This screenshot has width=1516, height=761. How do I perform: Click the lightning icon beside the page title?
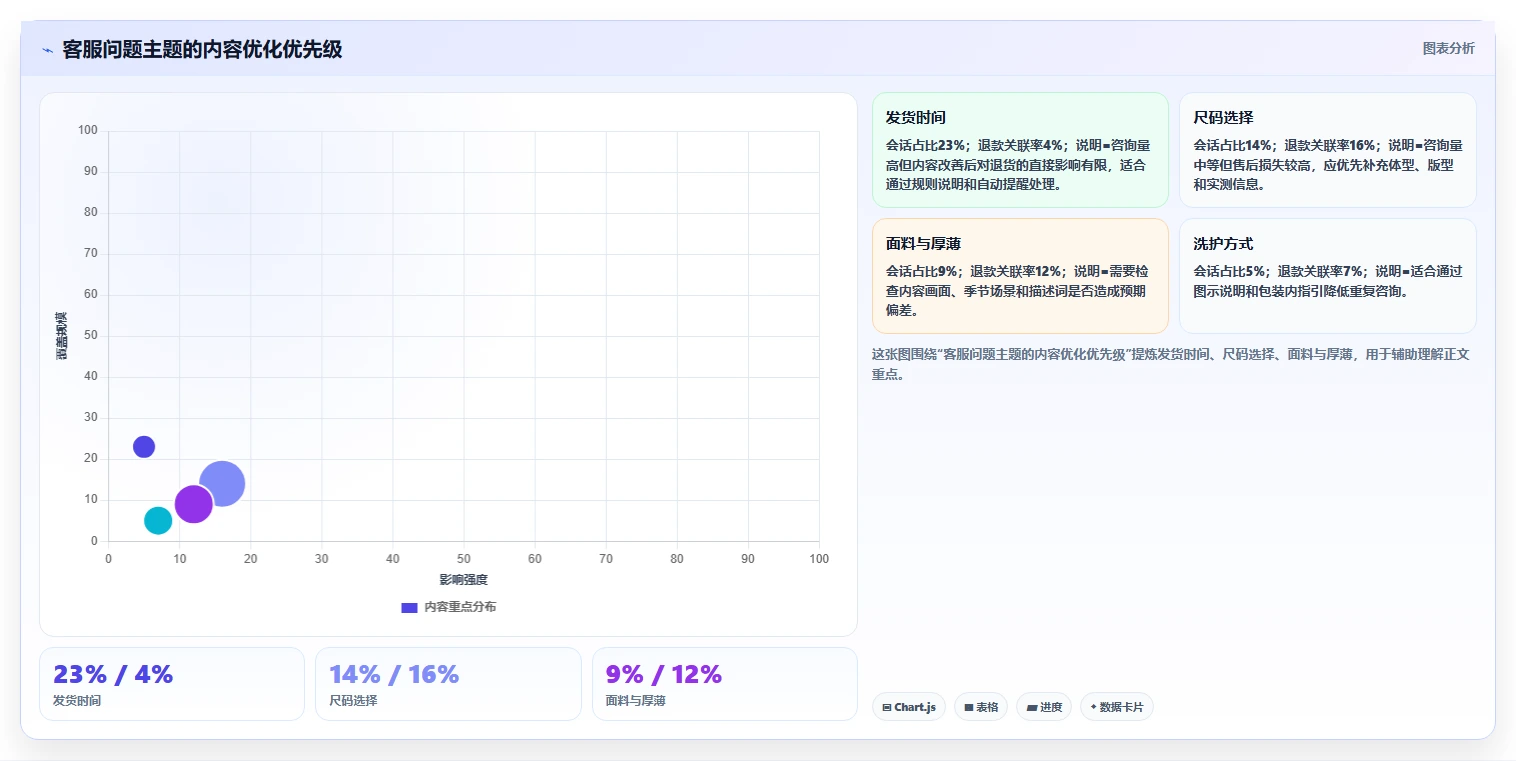coord(48,50)
